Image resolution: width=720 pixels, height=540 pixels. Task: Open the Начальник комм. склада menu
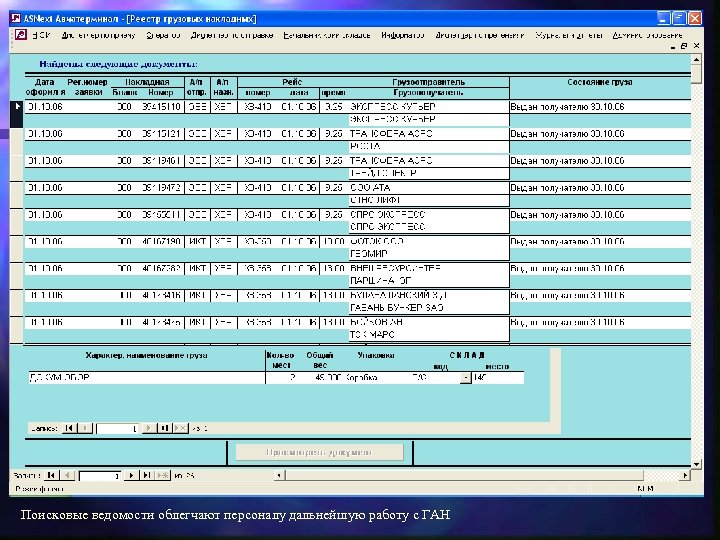[x=326, y=35]
